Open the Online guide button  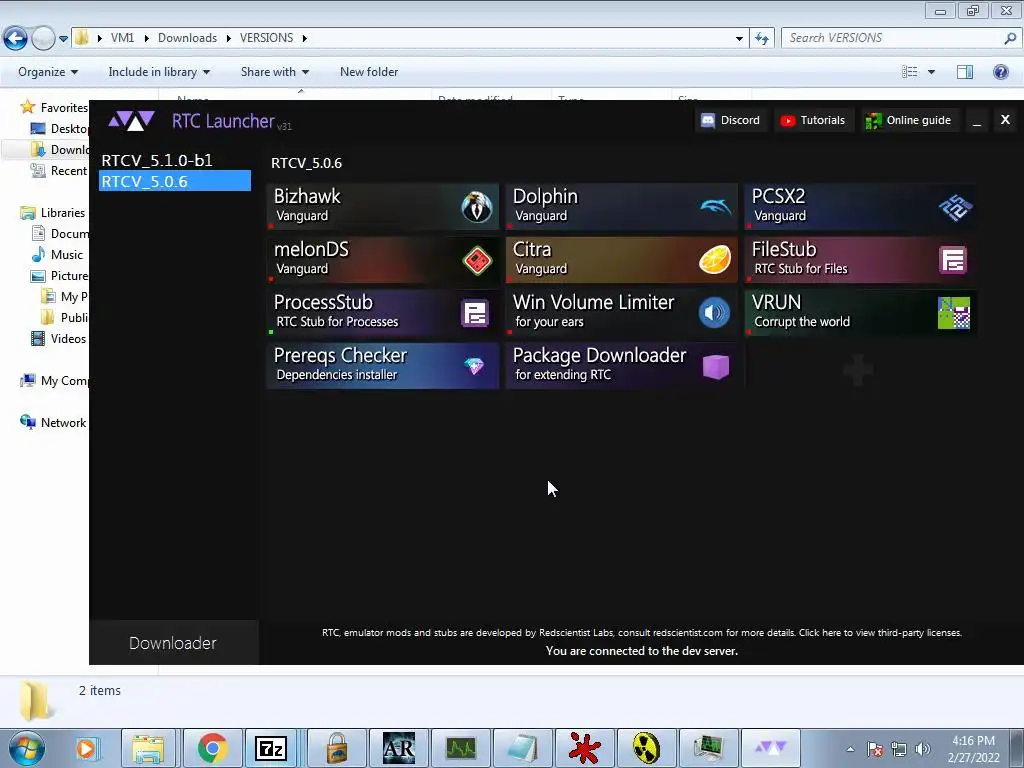pos(908,120)
